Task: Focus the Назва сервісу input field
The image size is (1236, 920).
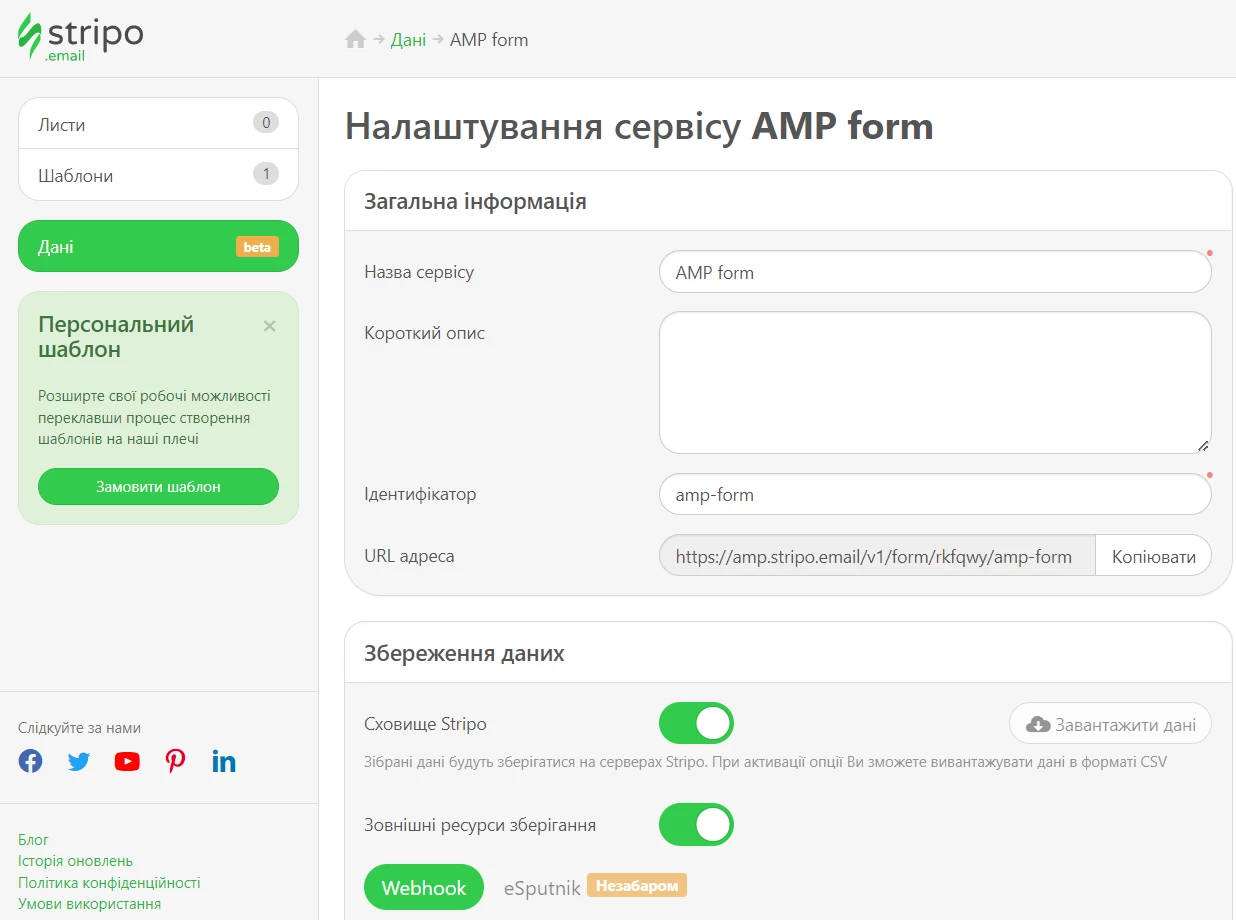Action: coord(935,272)
